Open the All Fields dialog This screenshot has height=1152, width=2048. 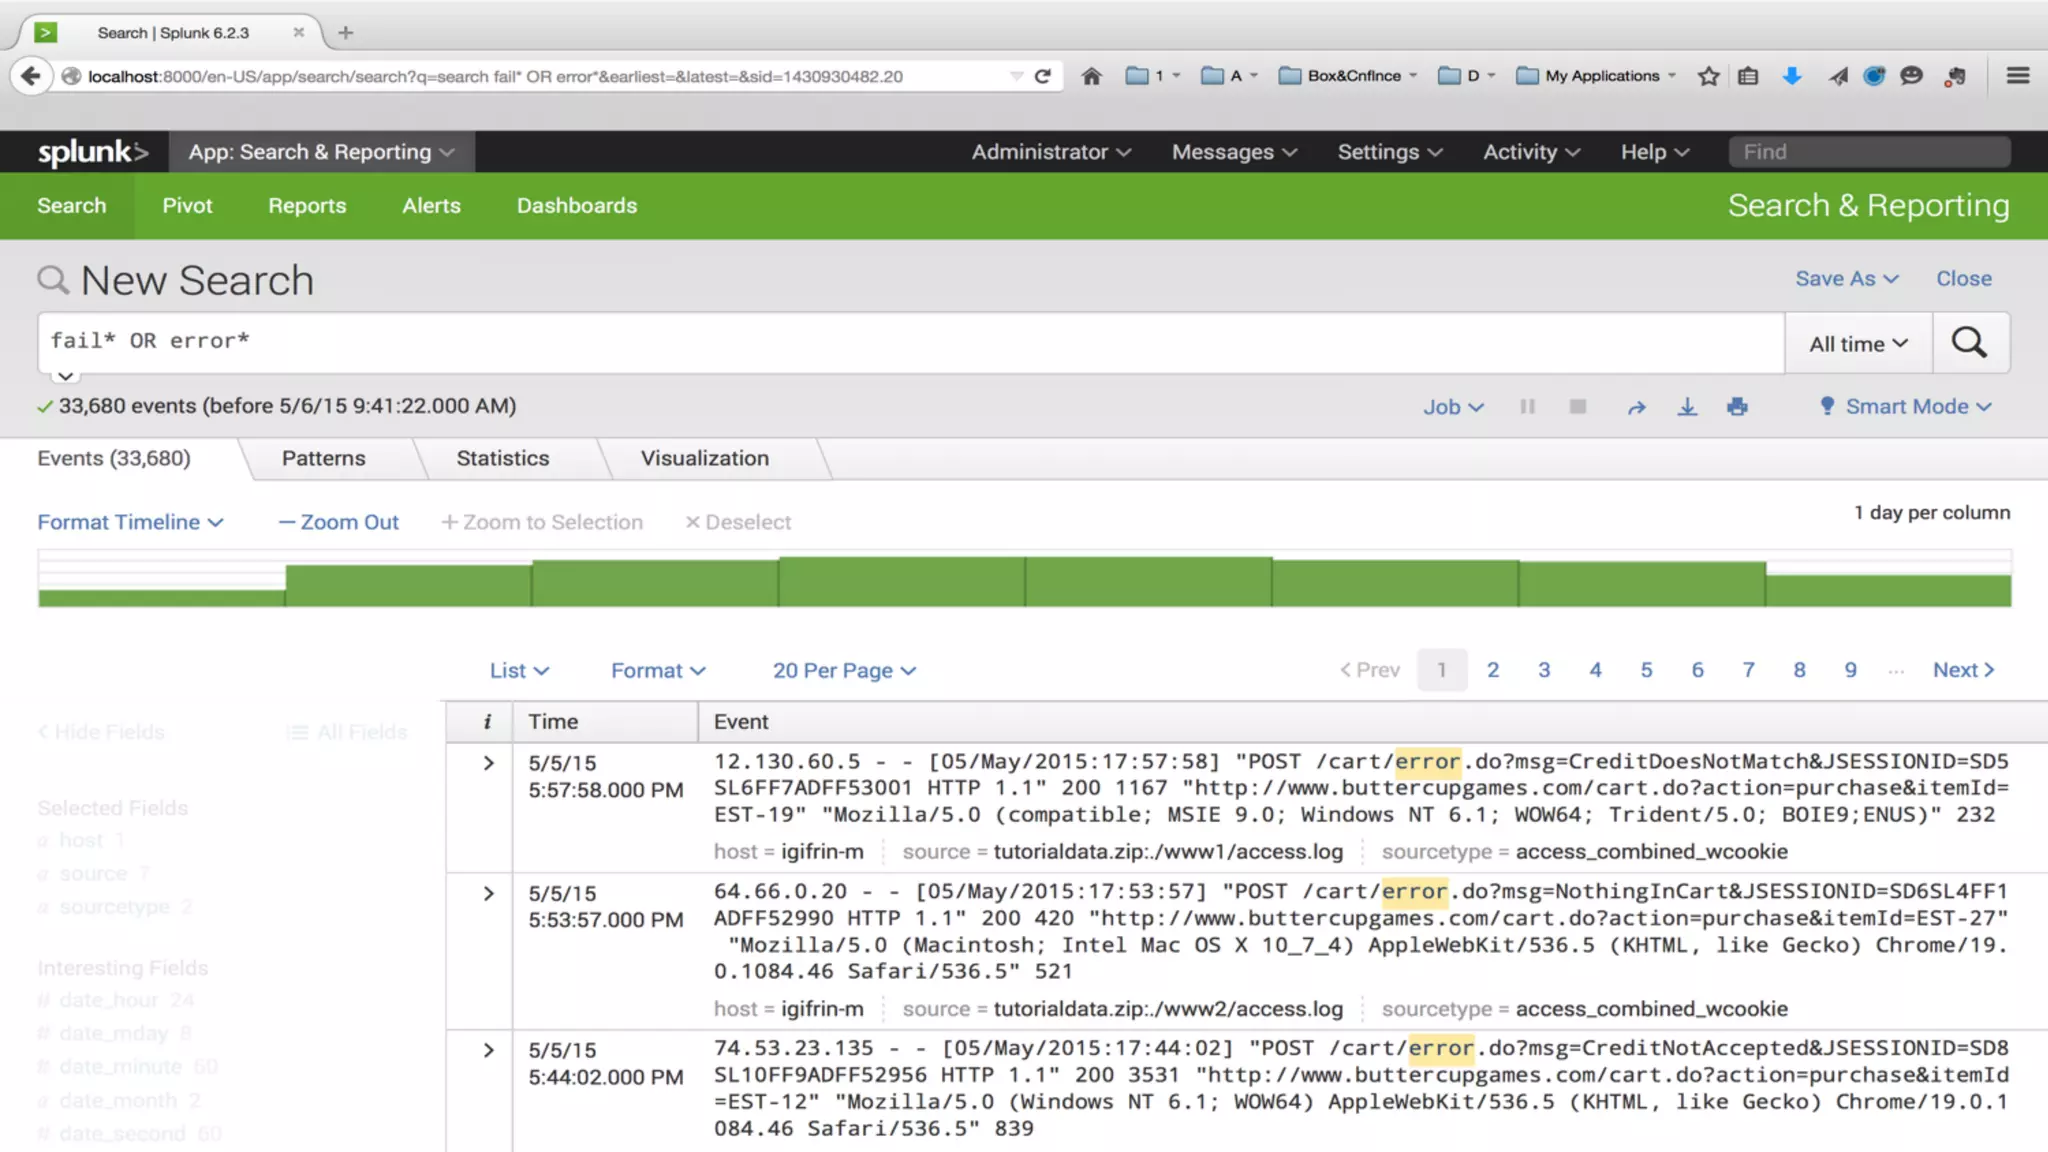(x=347, y=732)
